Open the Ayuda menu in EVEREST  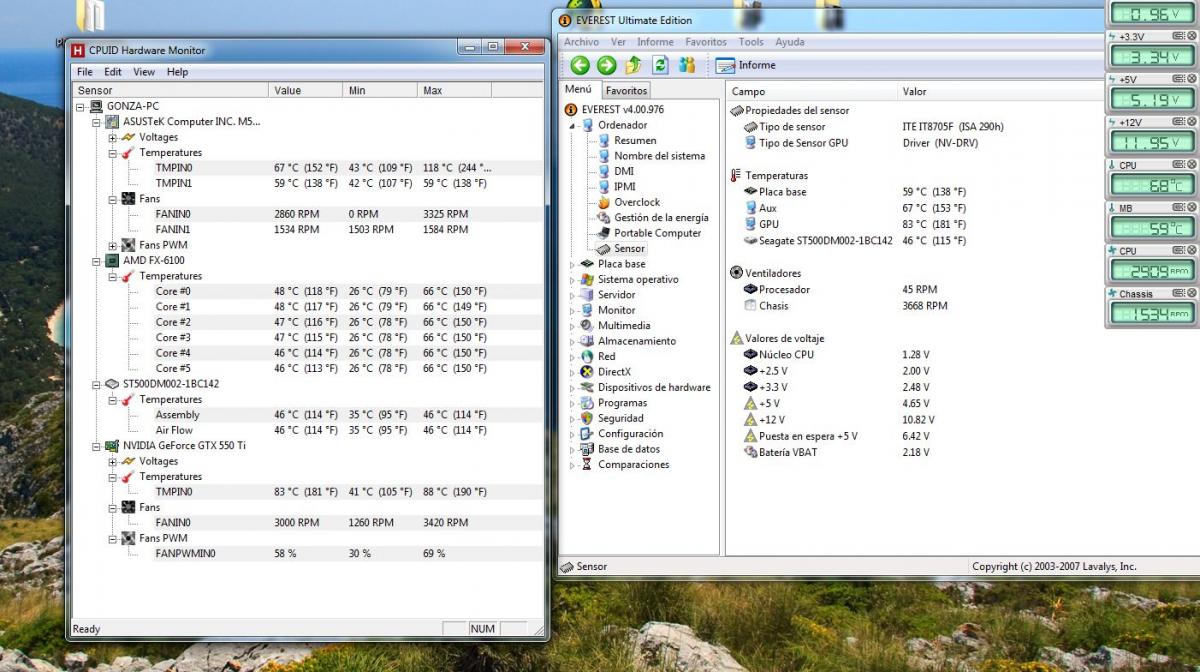click(789, 42)
